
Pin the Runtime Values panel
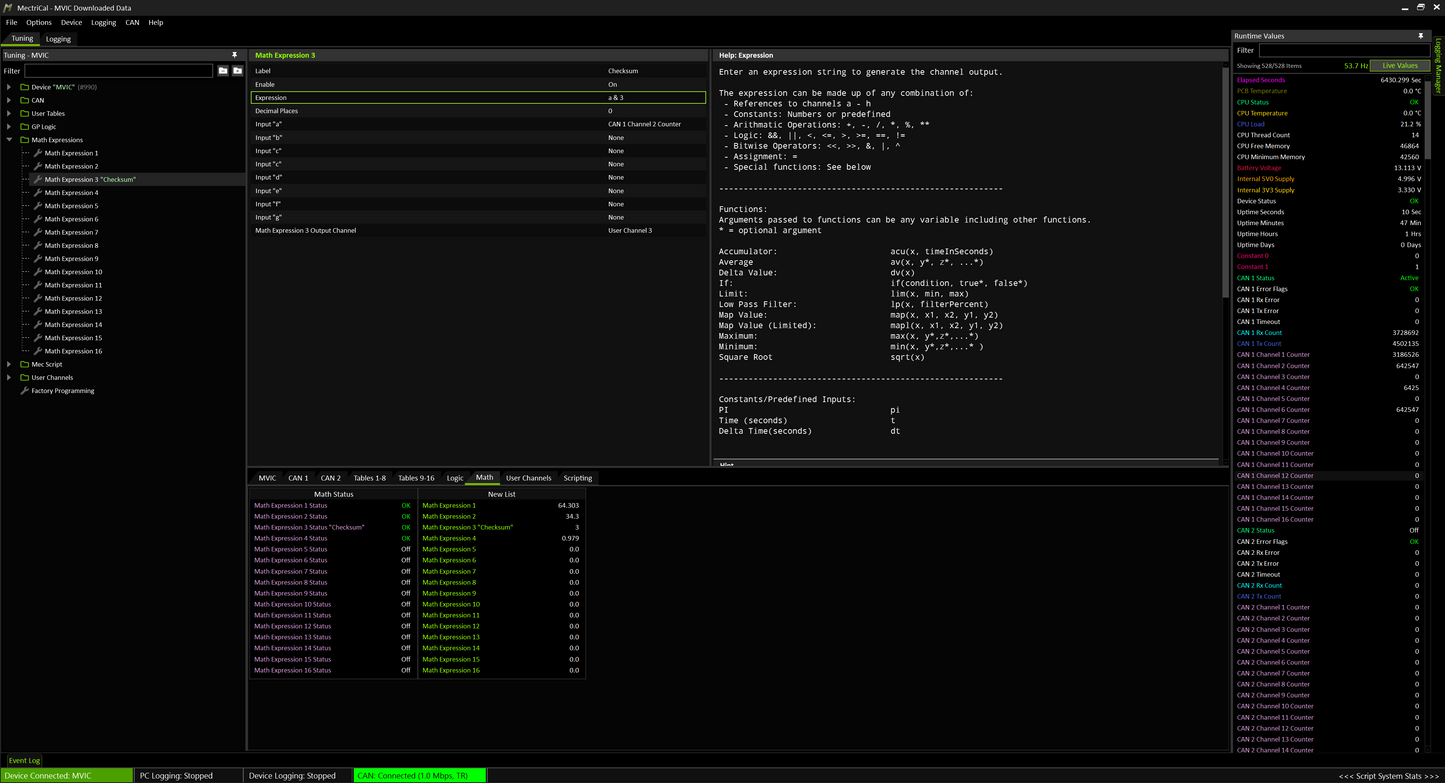click(x=1420, y=36)
